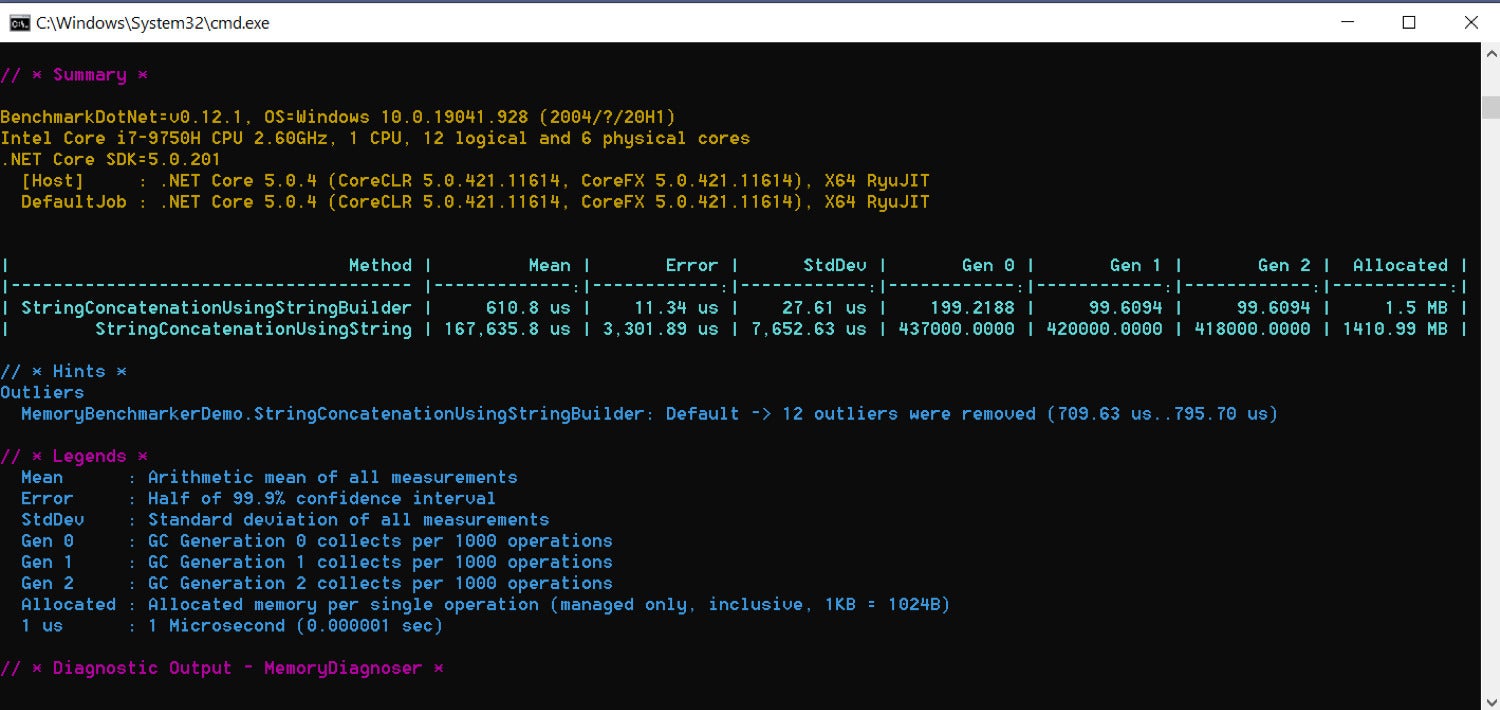Click the 1410.99 MB allocated value
Screen dimensions: 1500x710
(1395, 329)
